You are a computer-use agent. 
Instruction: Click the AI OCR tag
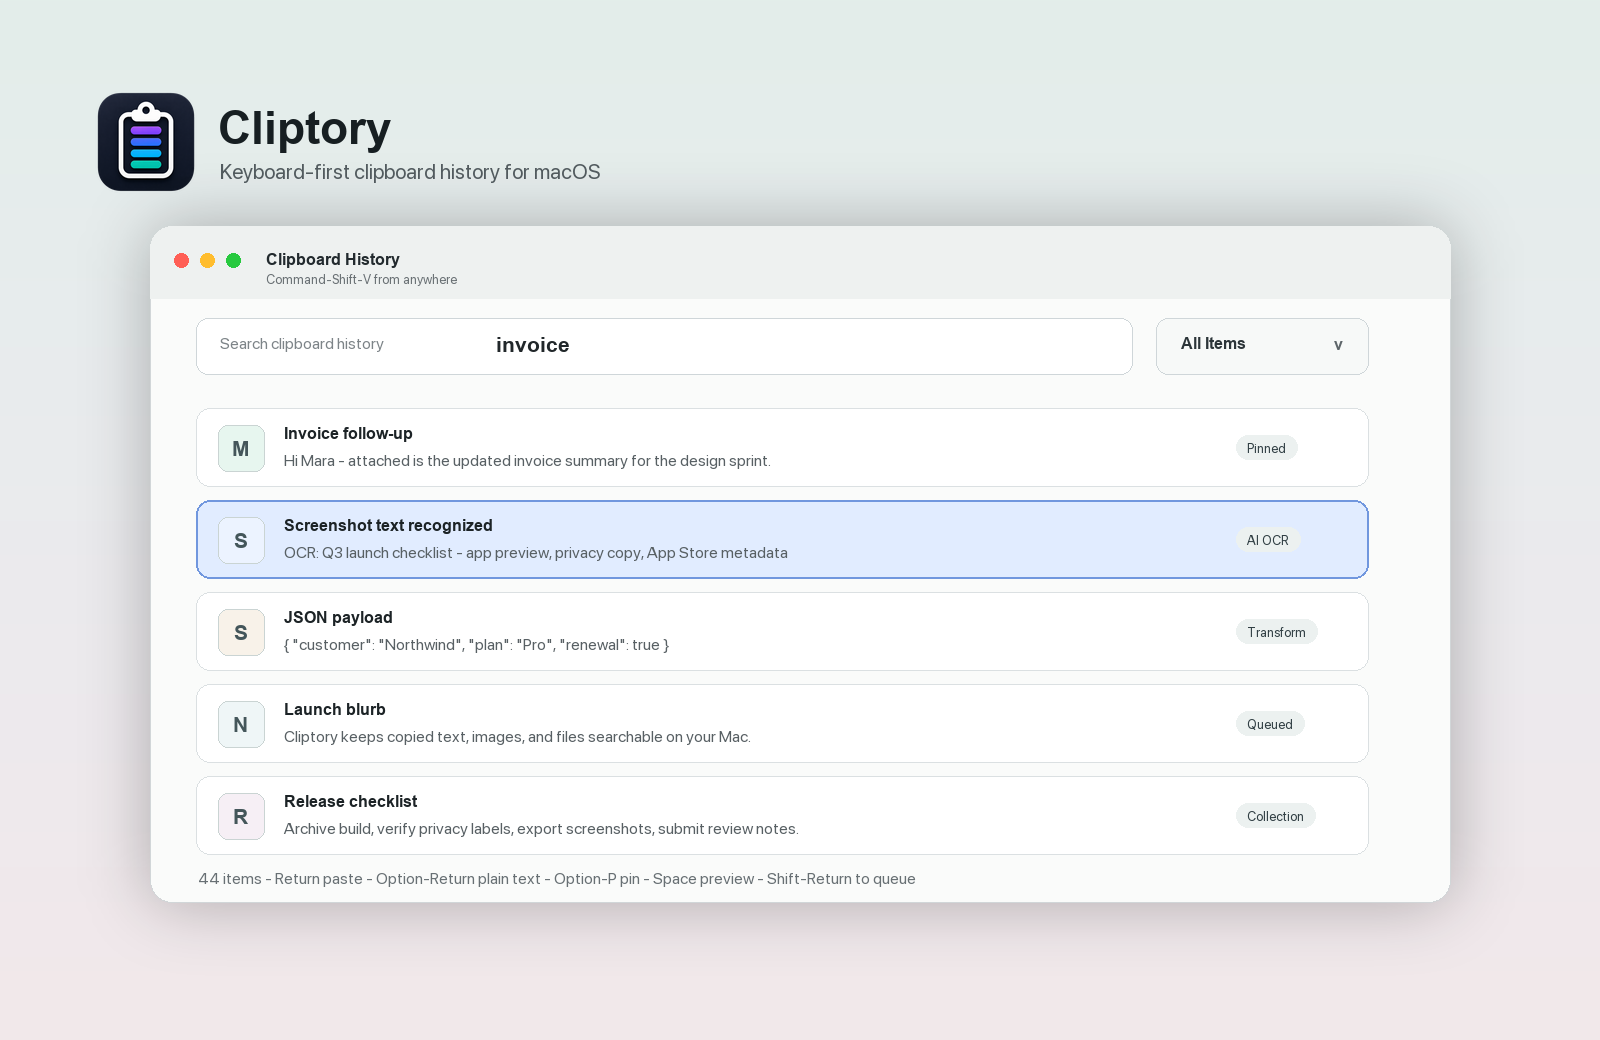click(1268, 540)
